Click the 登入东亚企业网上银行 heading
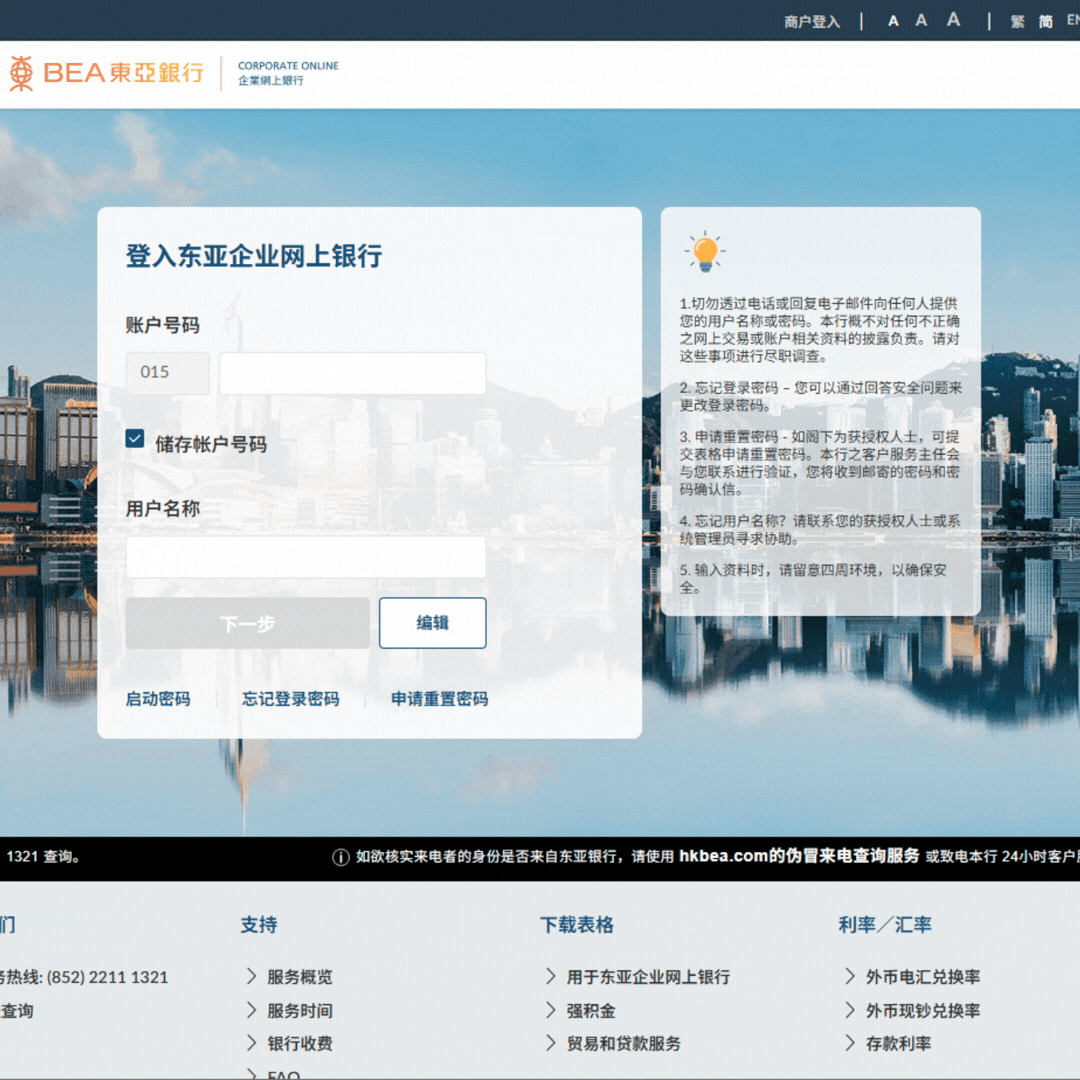 [x=253, y=256]
